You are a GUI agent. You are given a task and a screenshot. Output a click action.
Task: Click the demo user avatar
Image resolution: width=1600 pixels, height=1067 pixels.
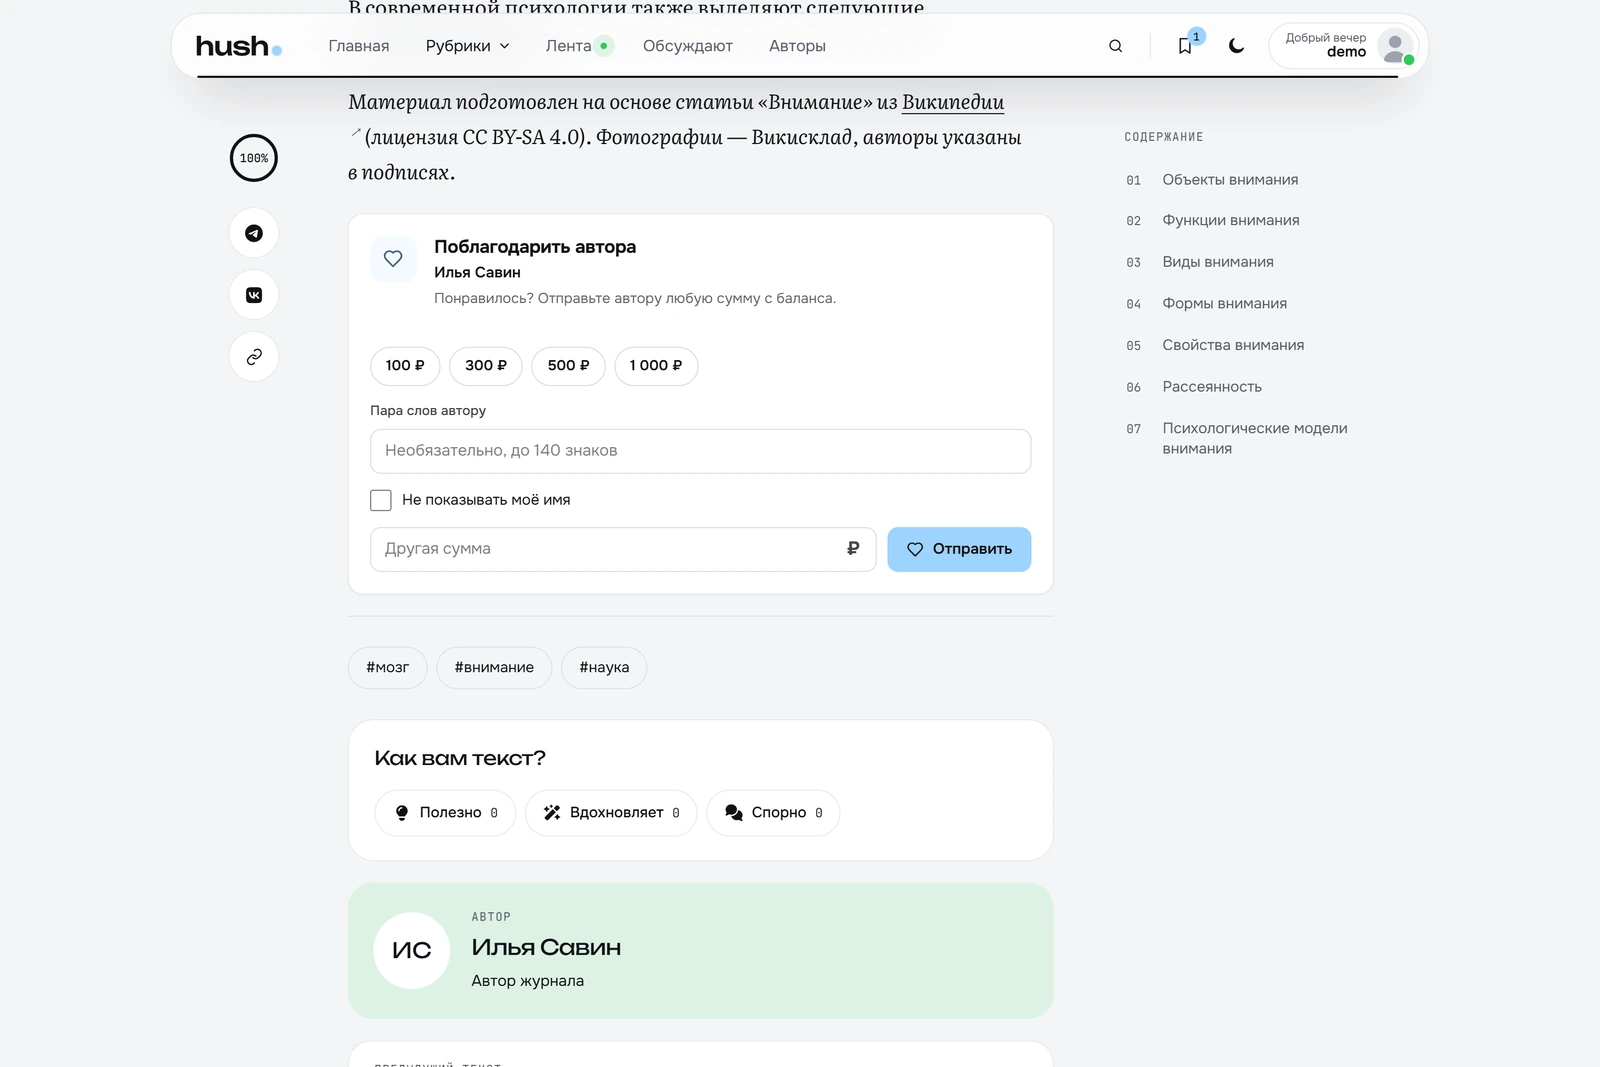(x=1395, y=46)
